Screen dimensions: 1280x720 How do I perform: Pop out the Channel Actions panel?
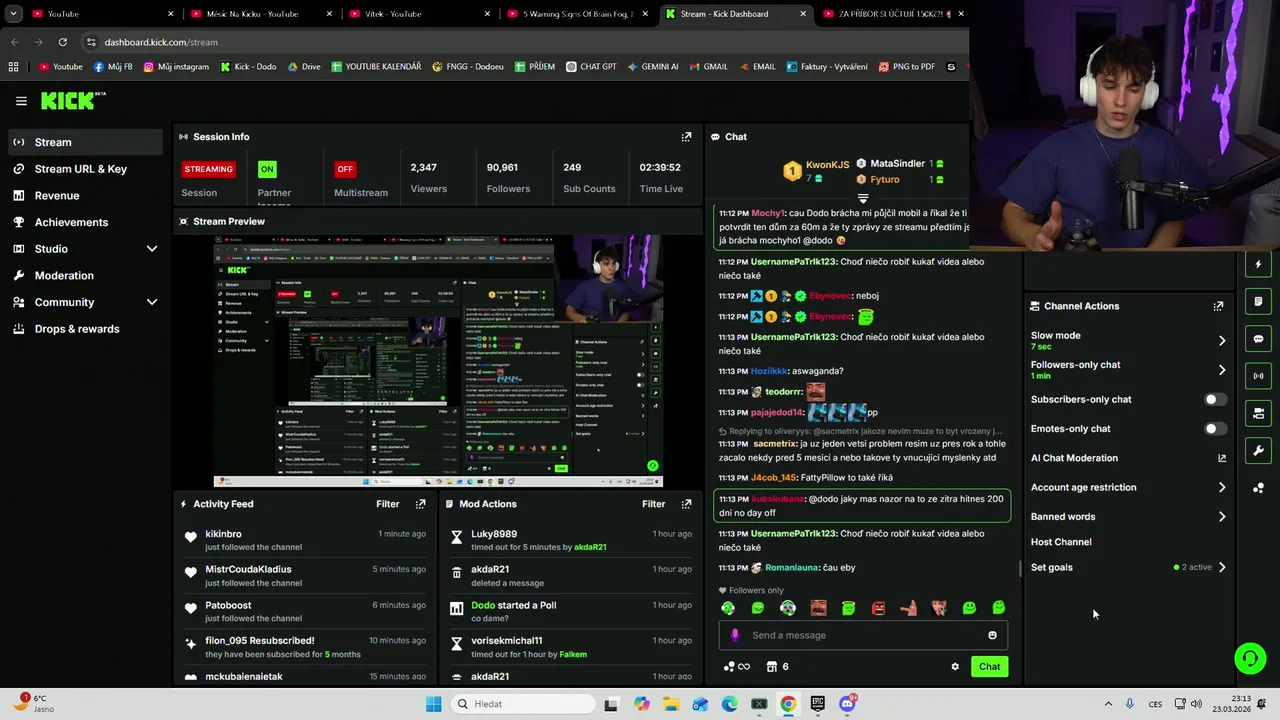point(1218,306)
